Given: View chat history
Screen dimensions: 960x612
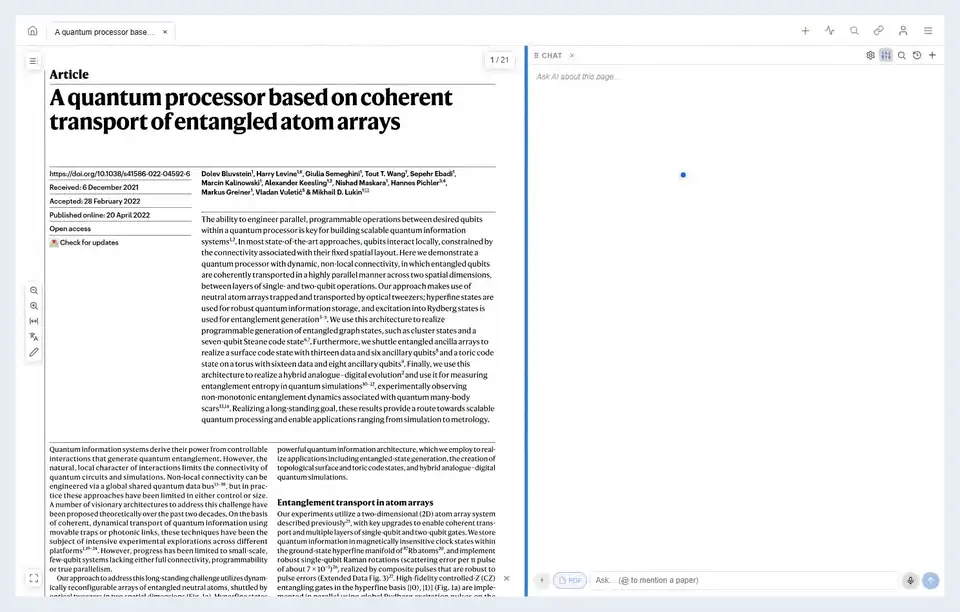Looking at the screenshot, I should (x=917, y=55).
